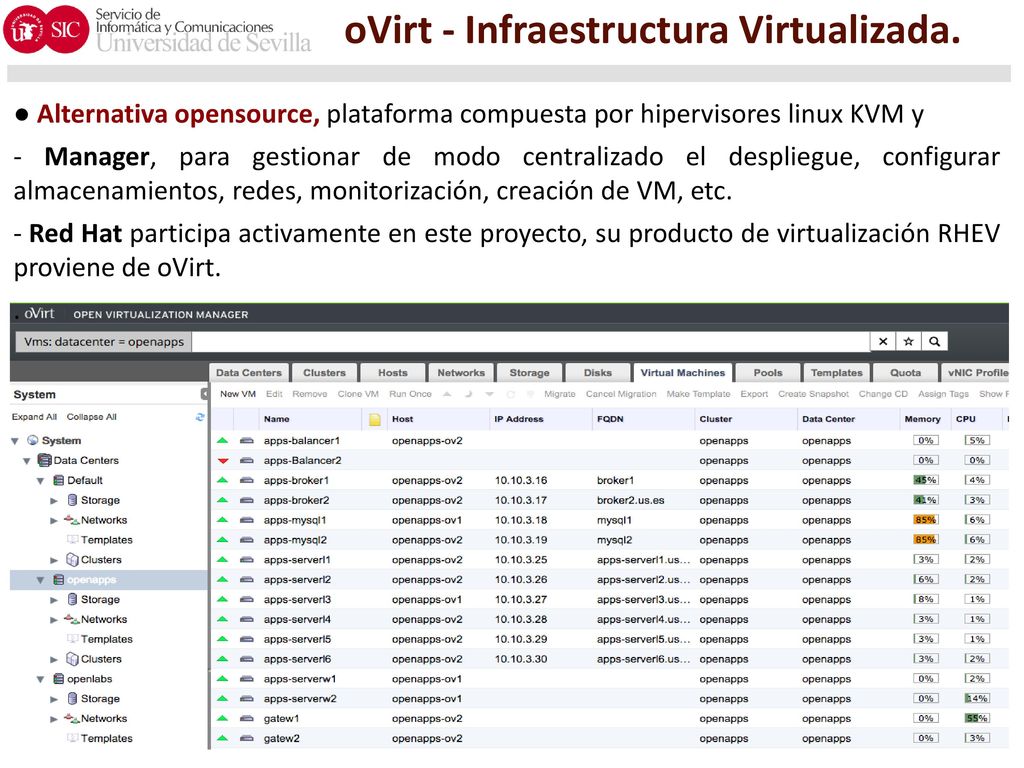Viewport: 1024px width, 768px height.
Task: Collapse the System tree root
Action: [15, 441]
